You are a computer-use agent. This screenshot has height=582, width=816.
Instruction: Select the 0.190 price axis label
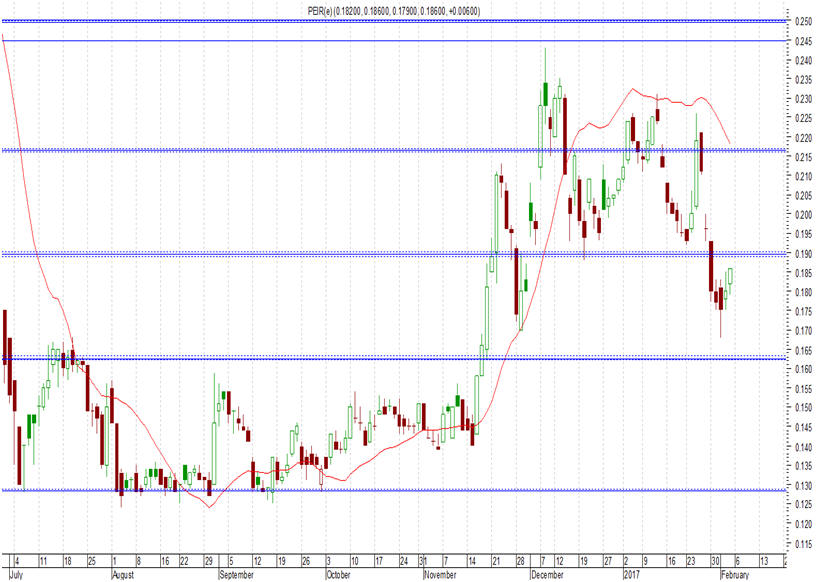click(x=804, y=254)
